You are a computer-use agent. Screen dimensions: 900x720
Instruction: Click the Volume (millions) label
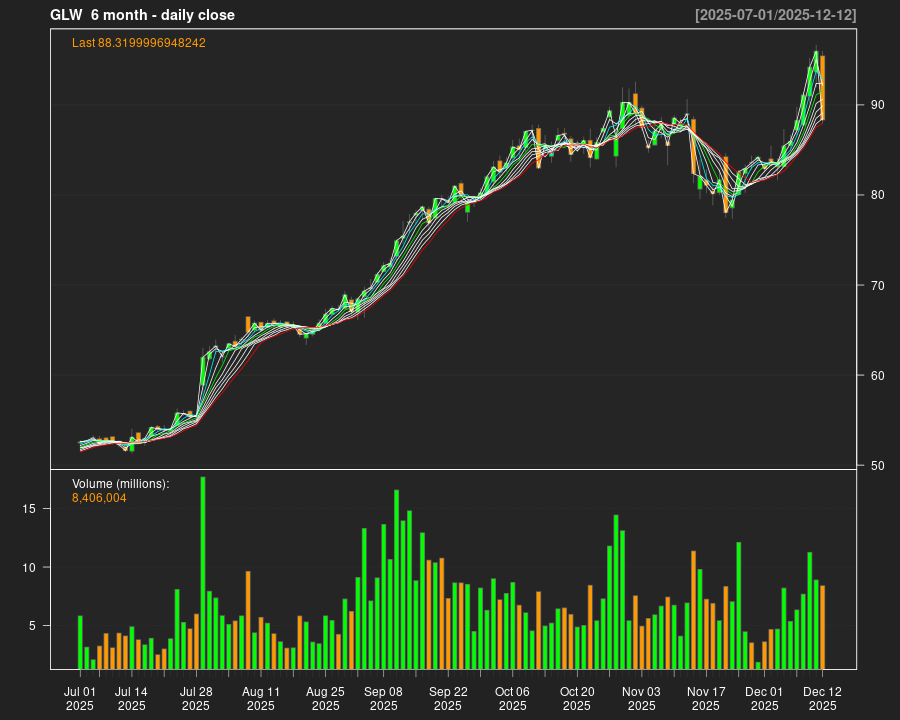click(120, 483)
